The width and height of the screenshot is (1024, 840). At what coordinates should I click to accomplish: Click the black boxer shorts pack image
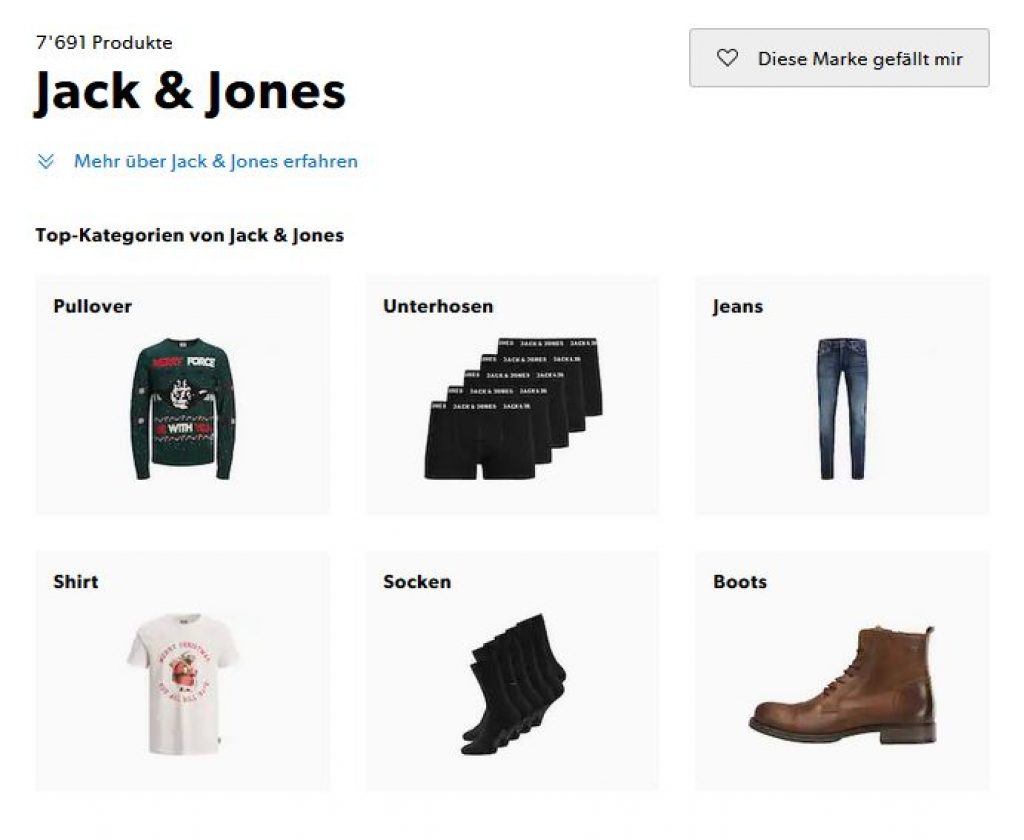[512, 408]
